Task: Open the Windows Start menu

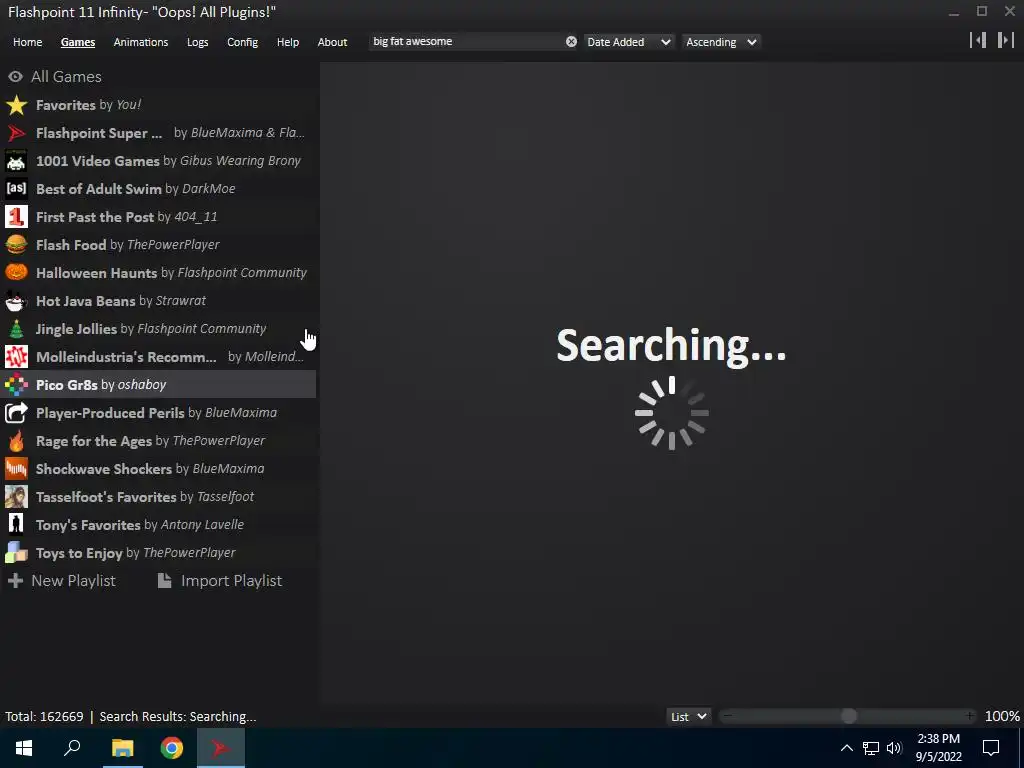Action: [x=24, y=748]
